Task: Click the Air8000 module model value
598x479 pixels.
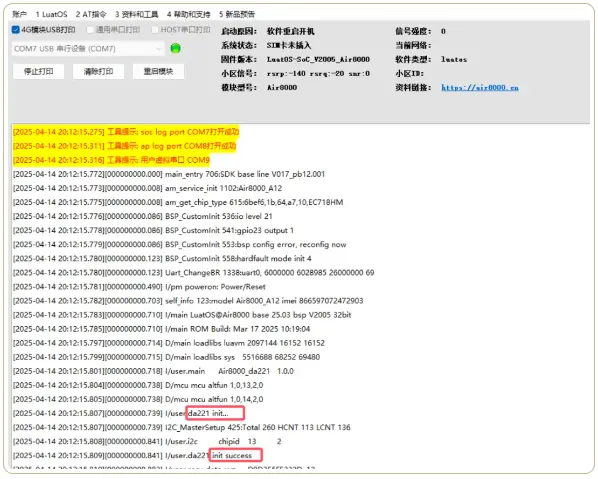Action: pos(282,88)
